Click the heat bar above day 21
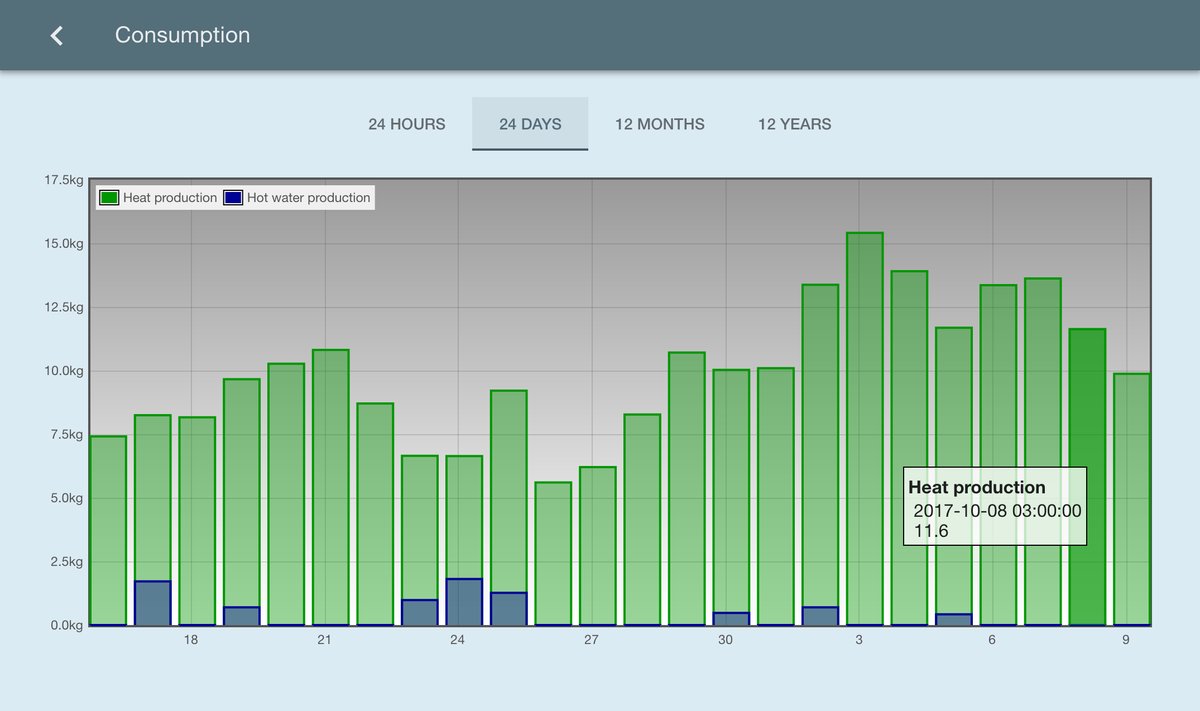This screenshot has height=711, width=1200. pos(330,480)
